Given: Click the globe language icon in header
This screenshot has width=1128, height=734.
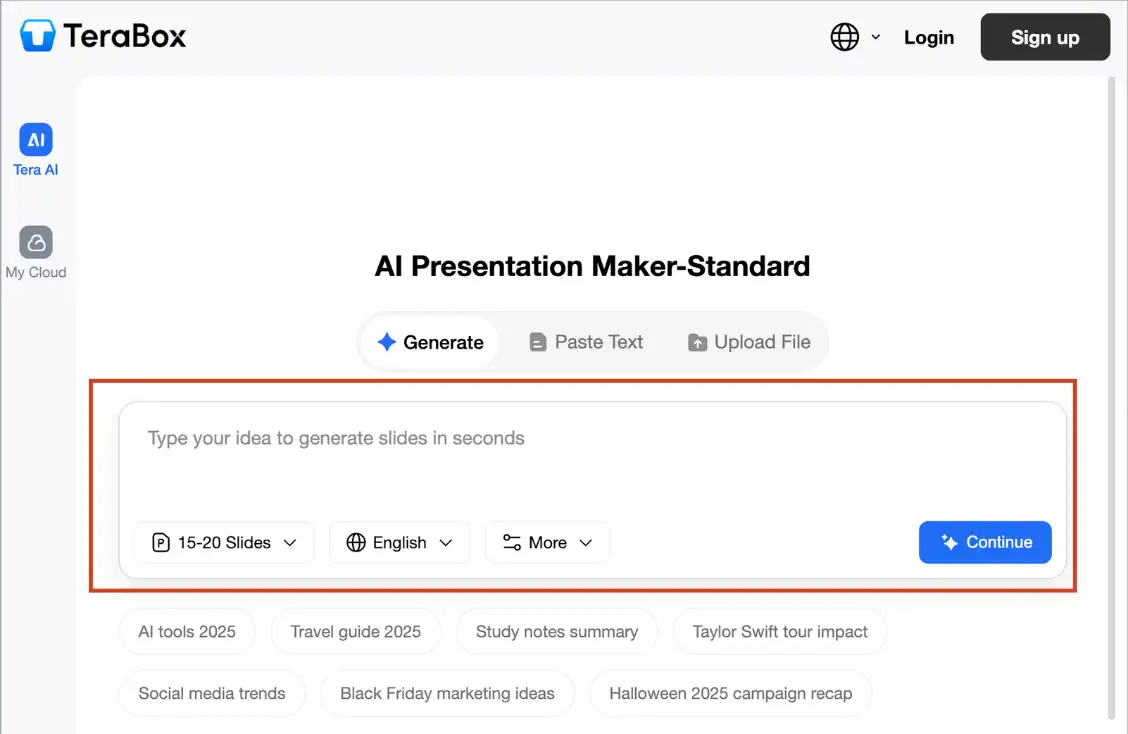Looking at the screenshot, I should (x=845, y=37).
